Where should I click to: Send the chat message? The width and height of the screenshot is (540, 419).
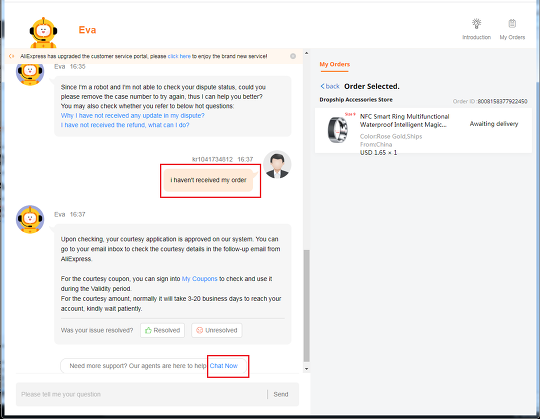coord(281,394)
